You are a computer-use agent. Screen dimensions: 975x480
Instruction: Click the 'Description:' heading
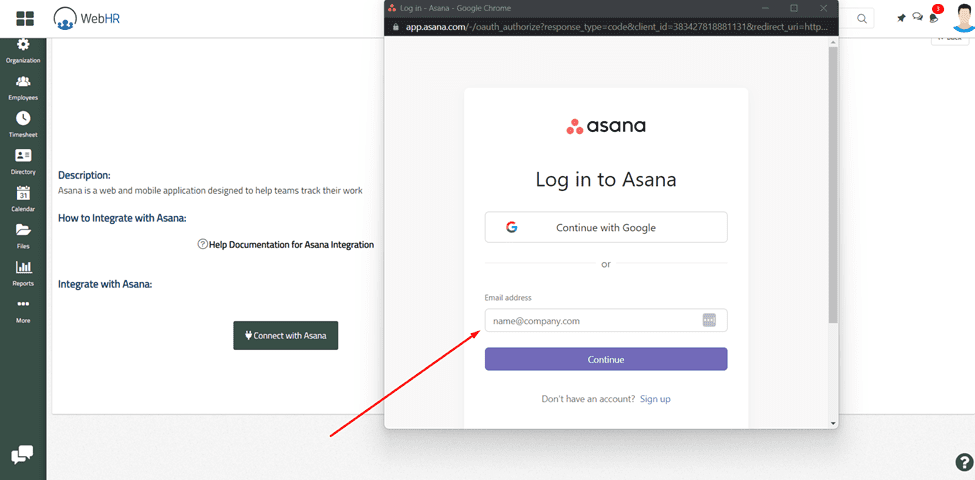click(x=85, y=175)
